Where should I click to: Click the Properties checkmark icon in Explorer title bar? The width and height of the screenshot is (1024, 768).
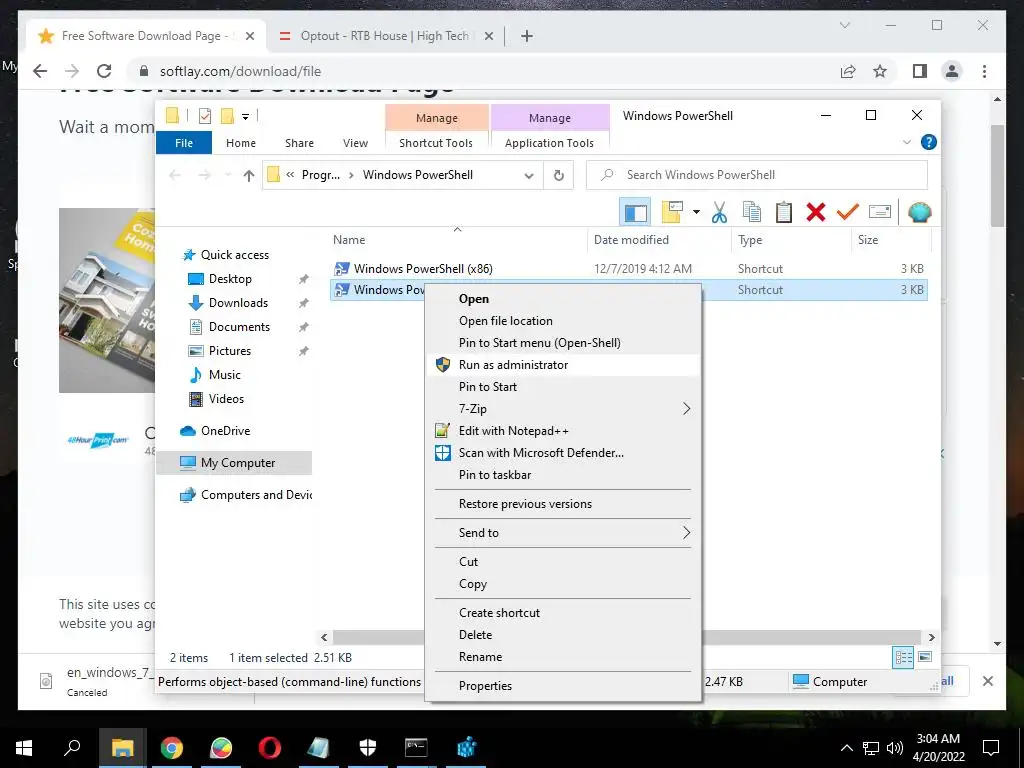click(205, 116)
